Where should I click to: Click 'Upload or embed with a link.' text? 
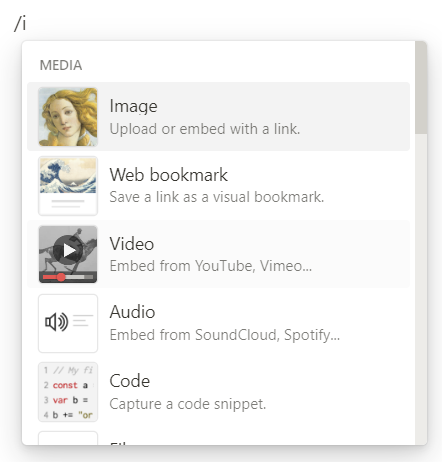205,129
